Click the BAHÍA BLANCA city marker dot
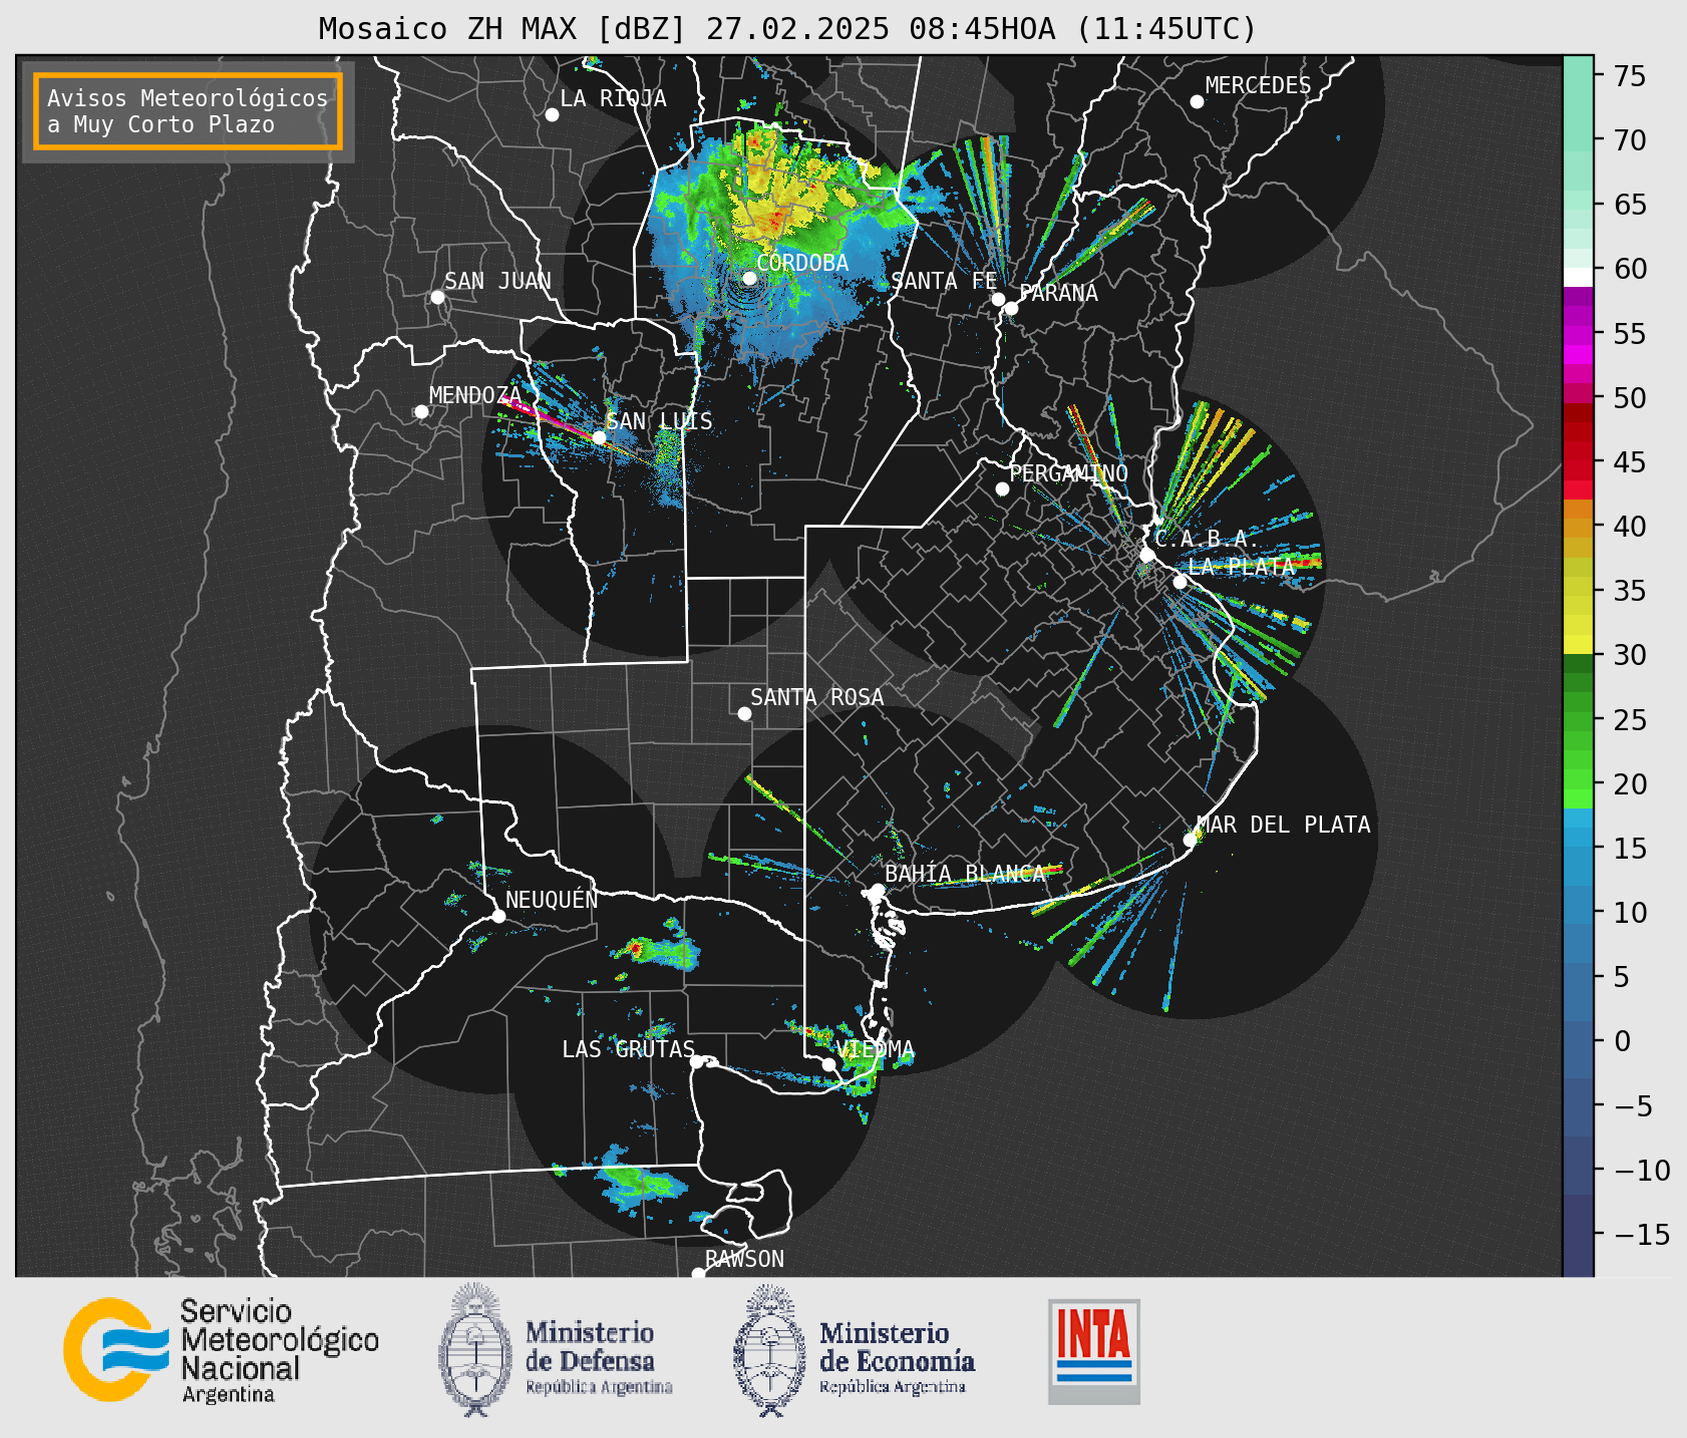 click(877, 890)
